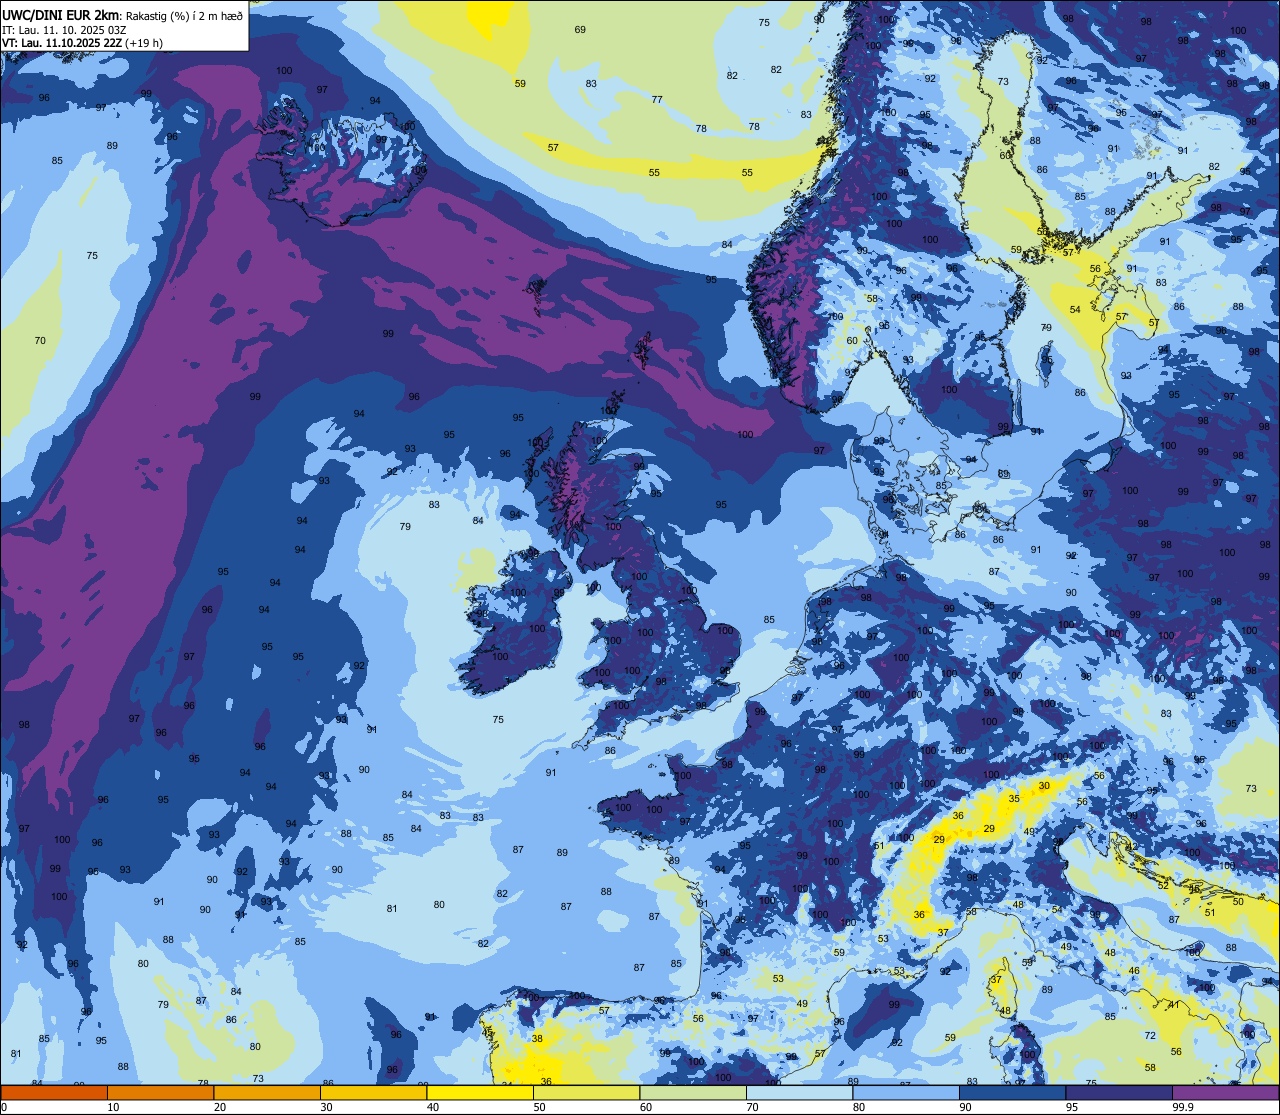
Task: Click the '77' humidity value in the Norwegian Sea
Action: coord(657,100)
